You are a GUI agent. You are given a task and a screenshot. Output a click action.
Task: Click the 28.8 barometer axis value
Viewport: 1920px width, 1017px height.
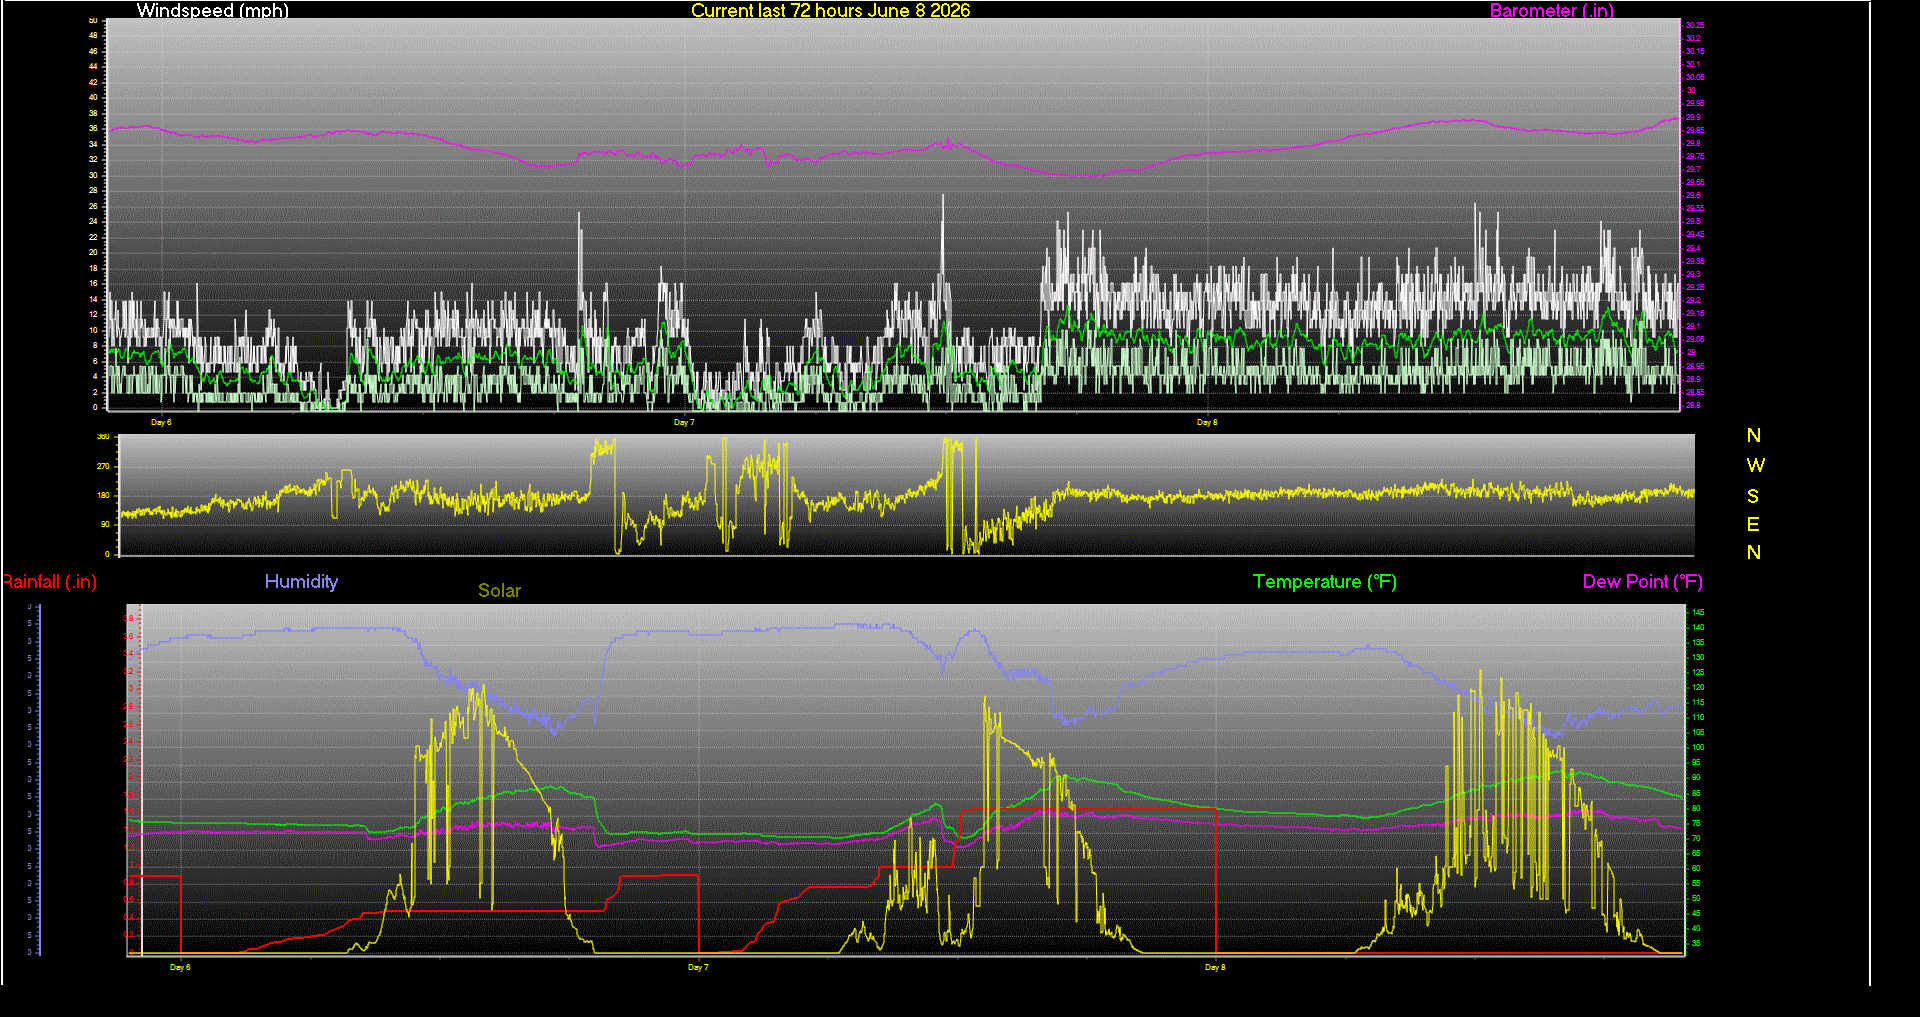tap(1693, 405)
